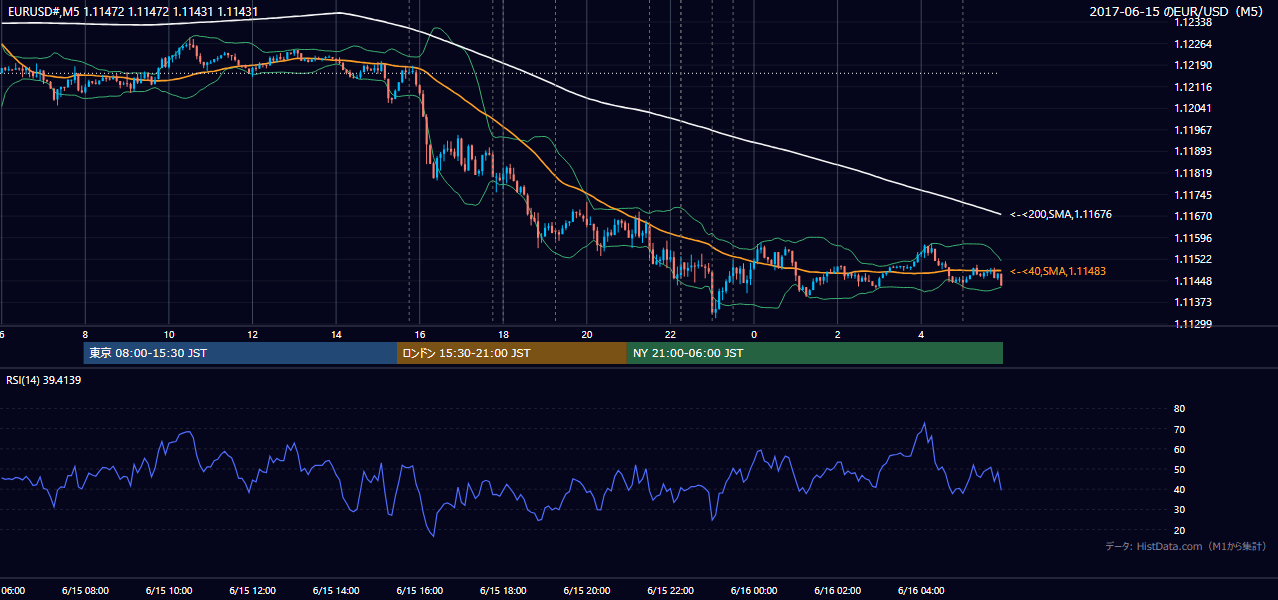Select the 200 SMA label 1.11676
Screen dimensions: 1278x600
click(x=1061, y=214)
